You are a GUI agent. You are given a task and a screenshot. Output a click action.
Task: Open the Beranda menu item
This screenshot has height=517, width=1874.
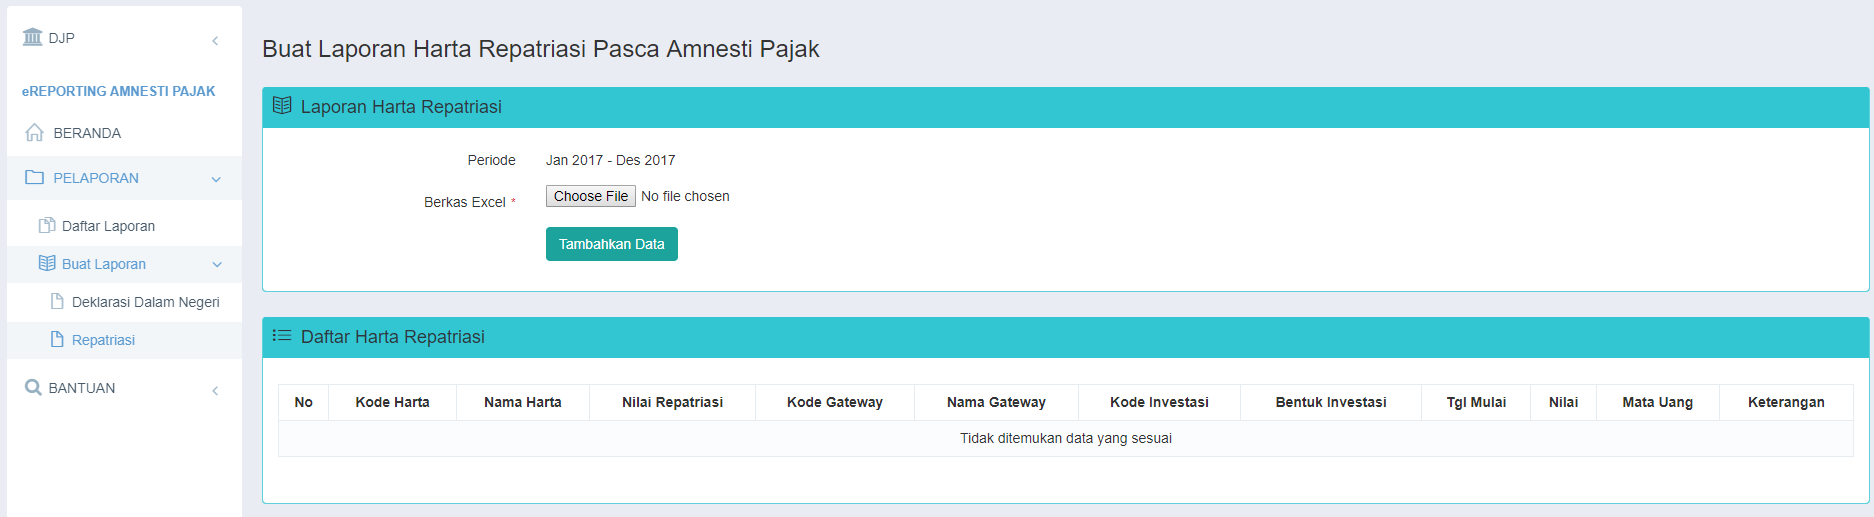[x=87, y=133]
